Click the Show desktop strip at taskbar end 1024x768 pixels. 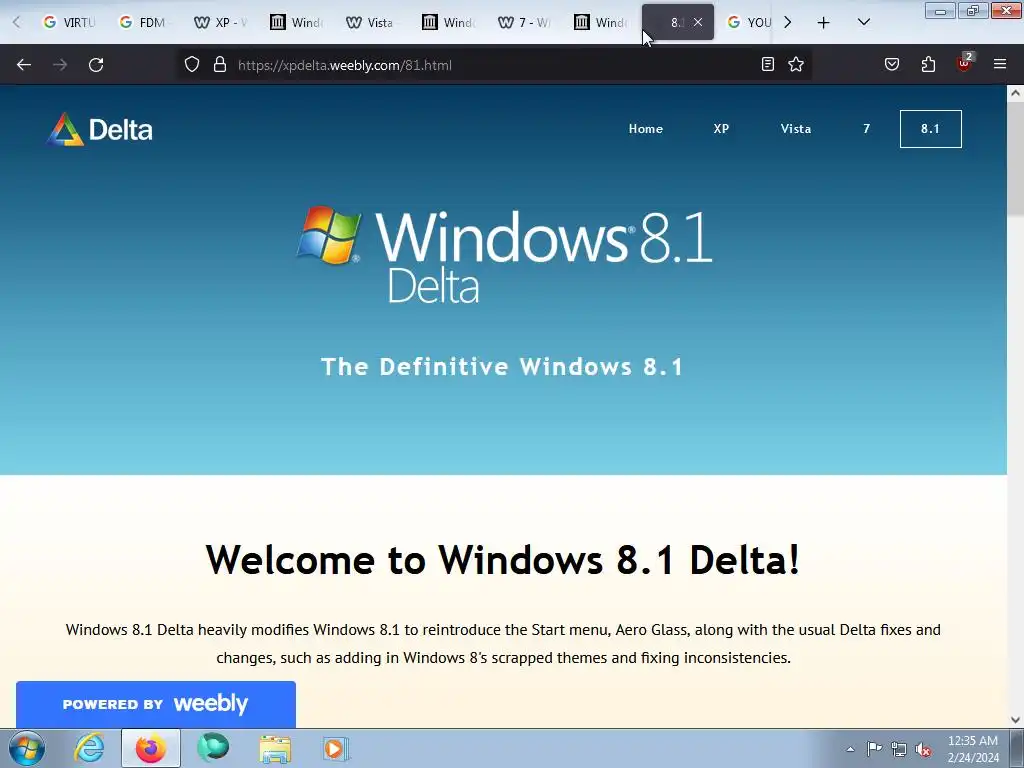tap(1017, 748)
